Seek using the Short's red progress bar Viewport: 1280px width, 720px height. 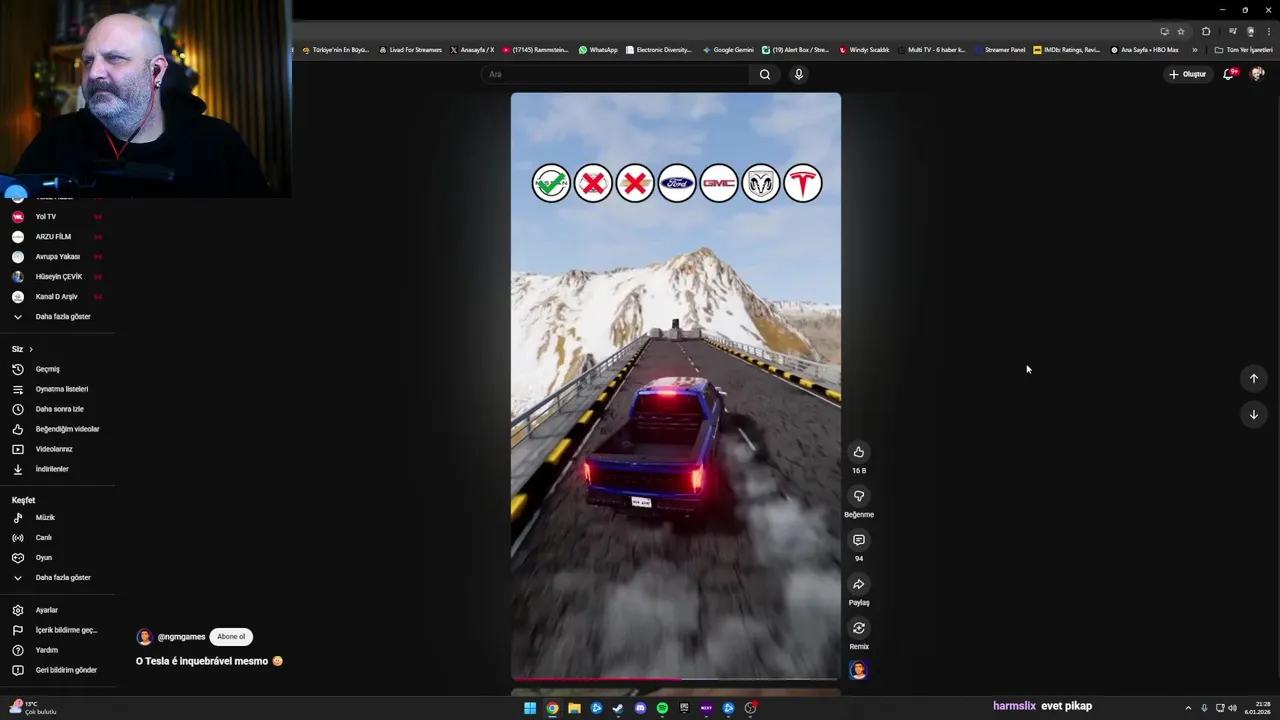pos(676,679)
